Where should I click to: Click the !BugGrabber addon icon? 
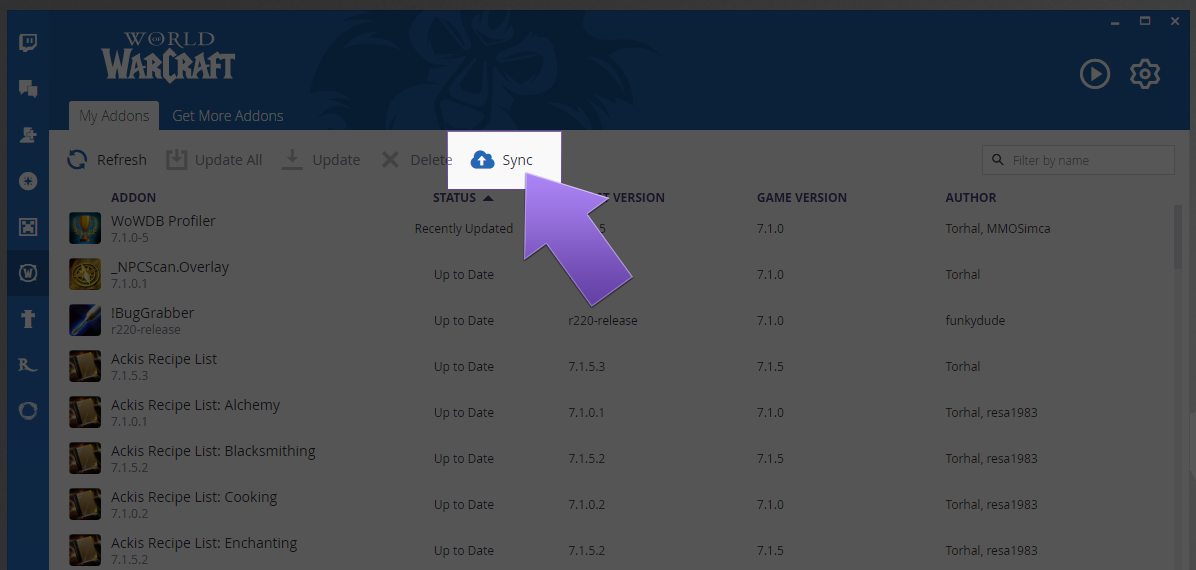click(x=85, y=320)
